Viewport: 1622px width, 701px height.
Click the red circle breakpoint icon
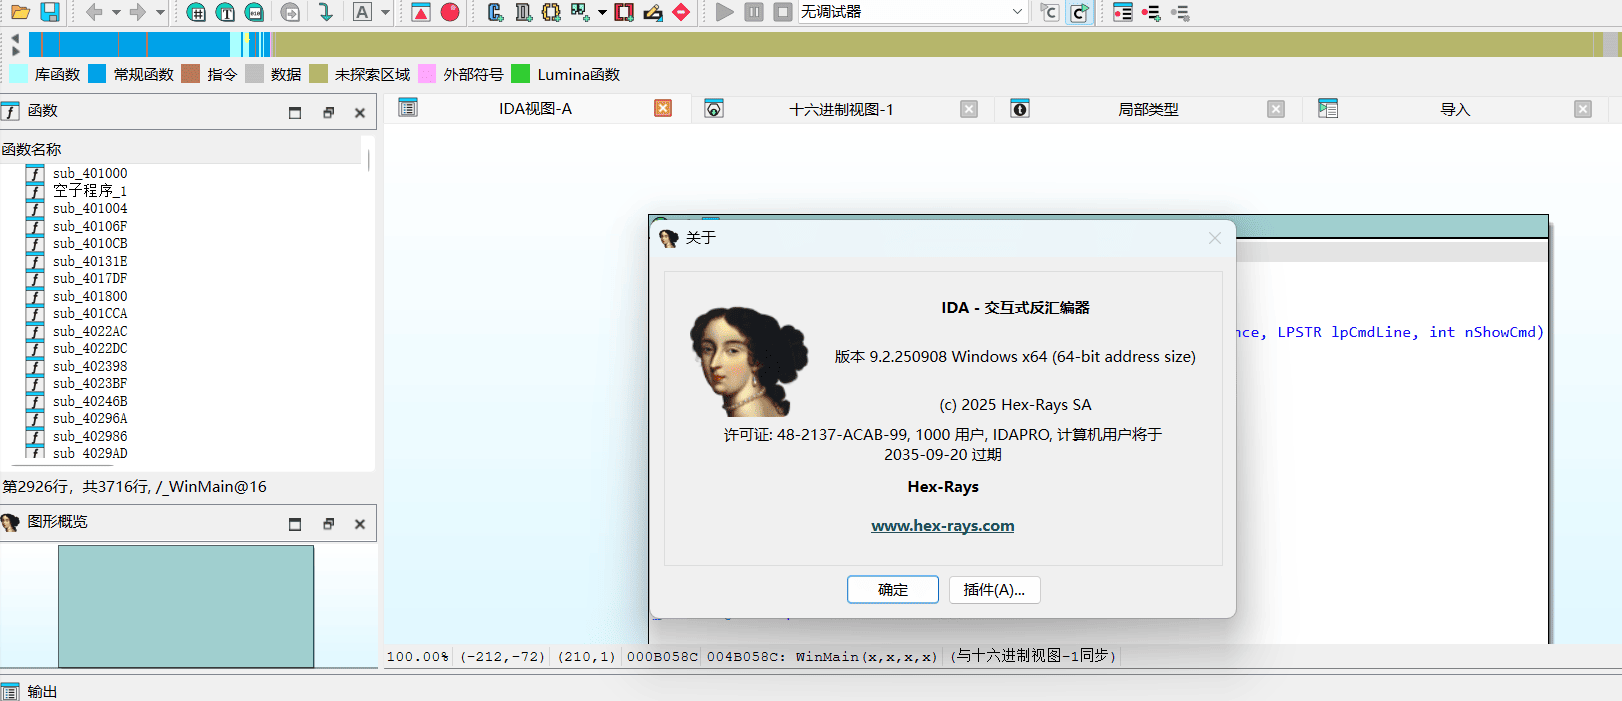point(450,12)
